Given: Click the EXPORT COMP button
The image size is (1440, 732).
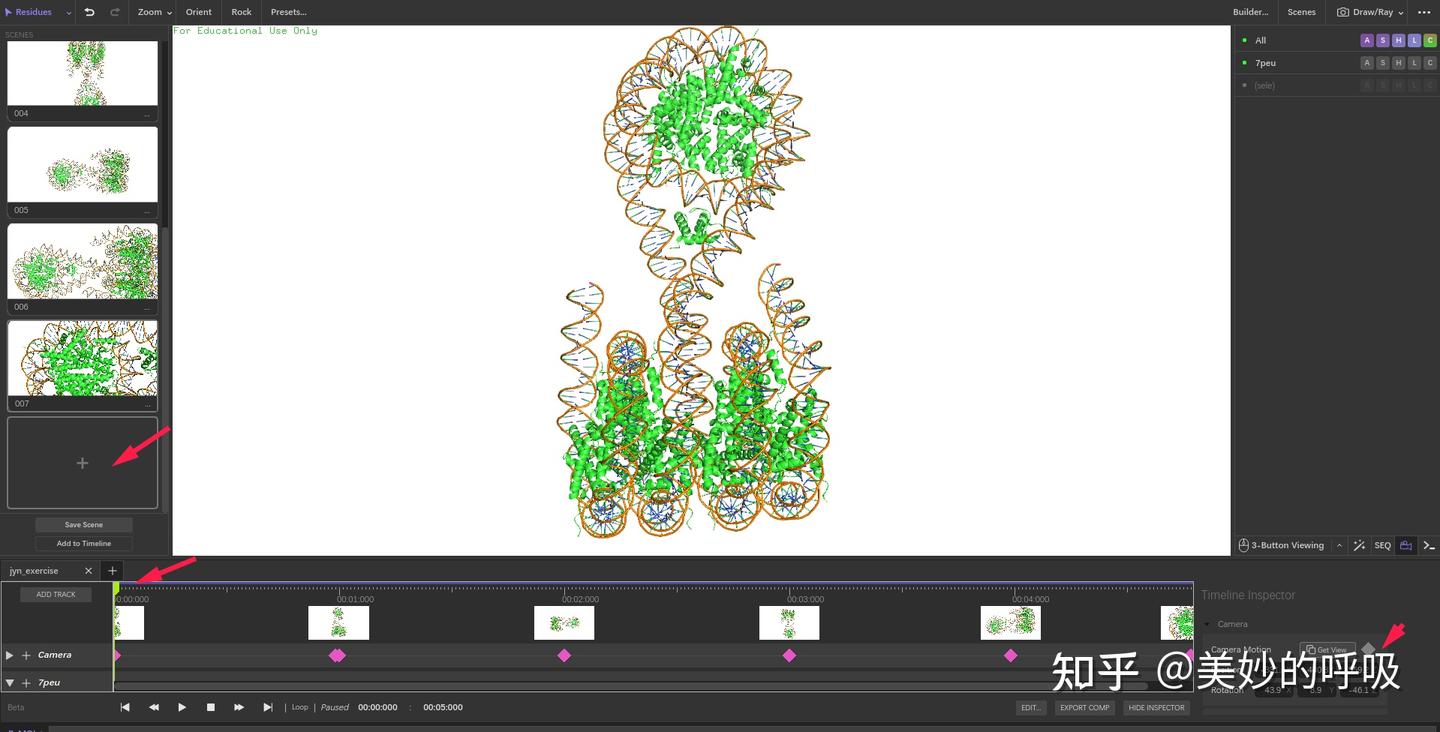Looking at the screenshot, I should pos(1085,707).
